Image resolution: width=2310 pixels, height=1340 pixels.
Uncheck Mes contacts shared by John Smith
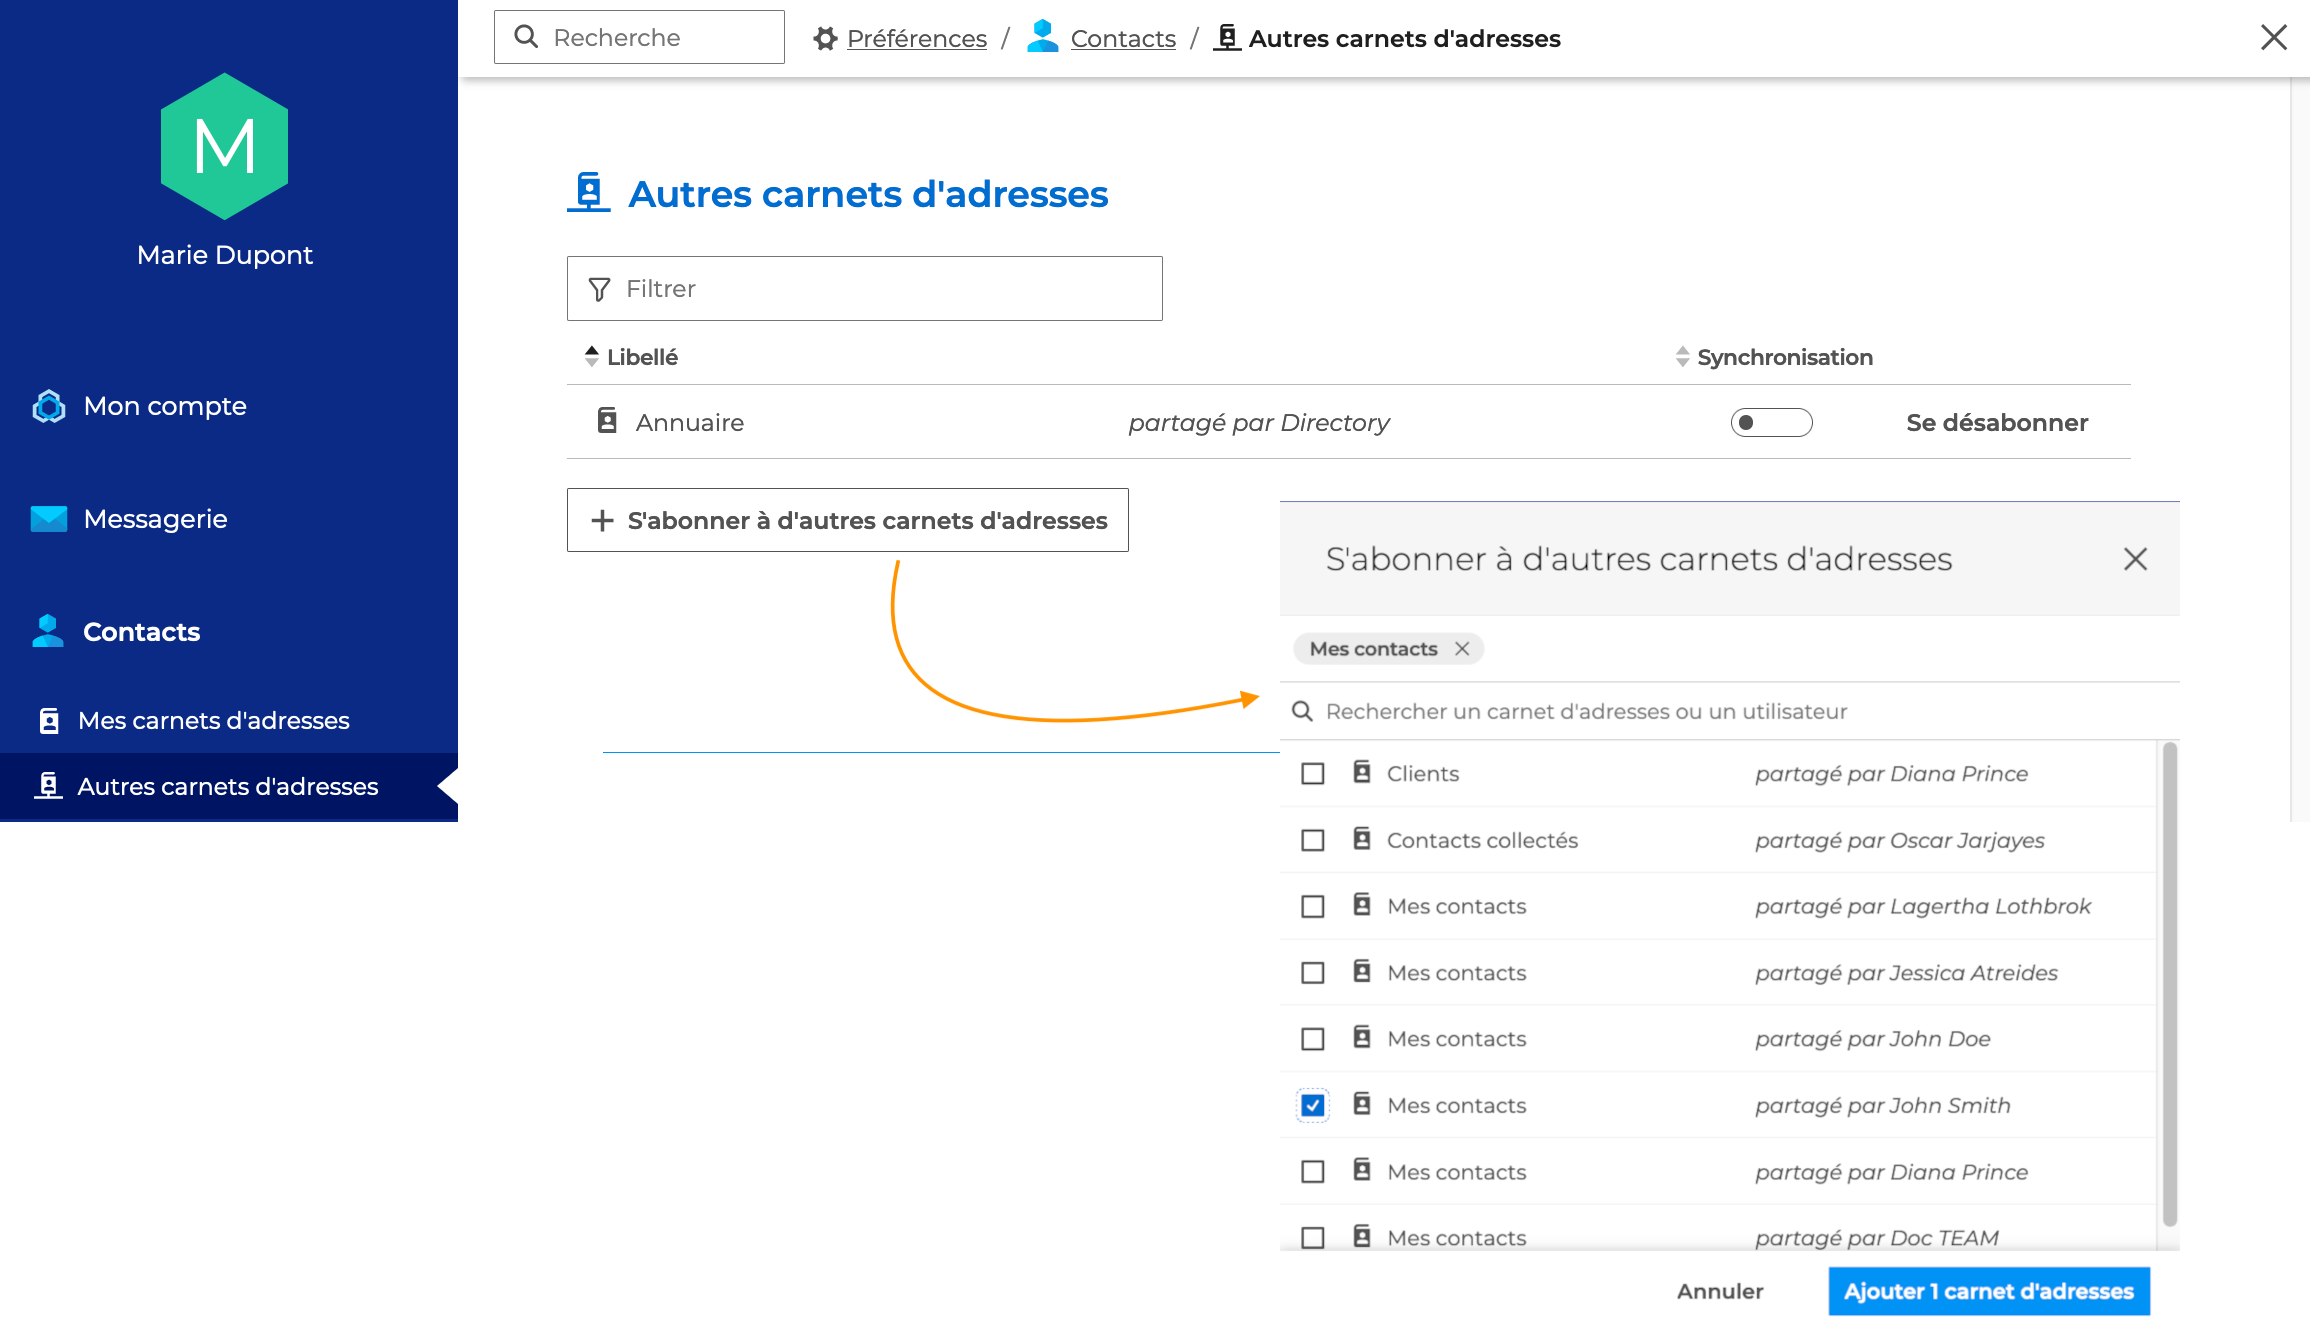(x=1313, y=1105)
